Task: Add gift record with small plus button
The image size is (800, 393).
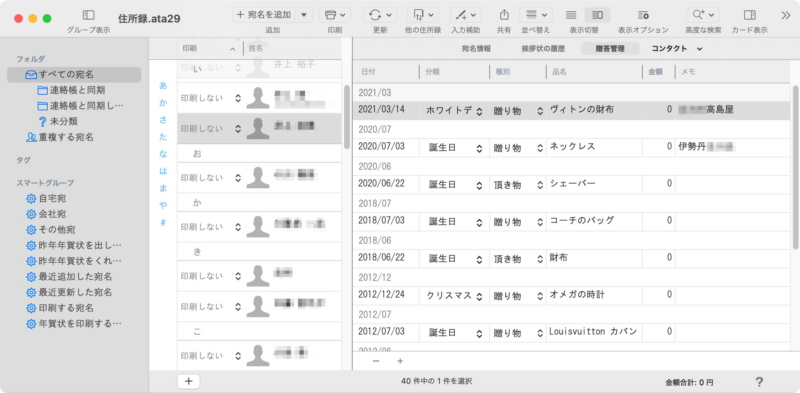Action: click(400, 361)
